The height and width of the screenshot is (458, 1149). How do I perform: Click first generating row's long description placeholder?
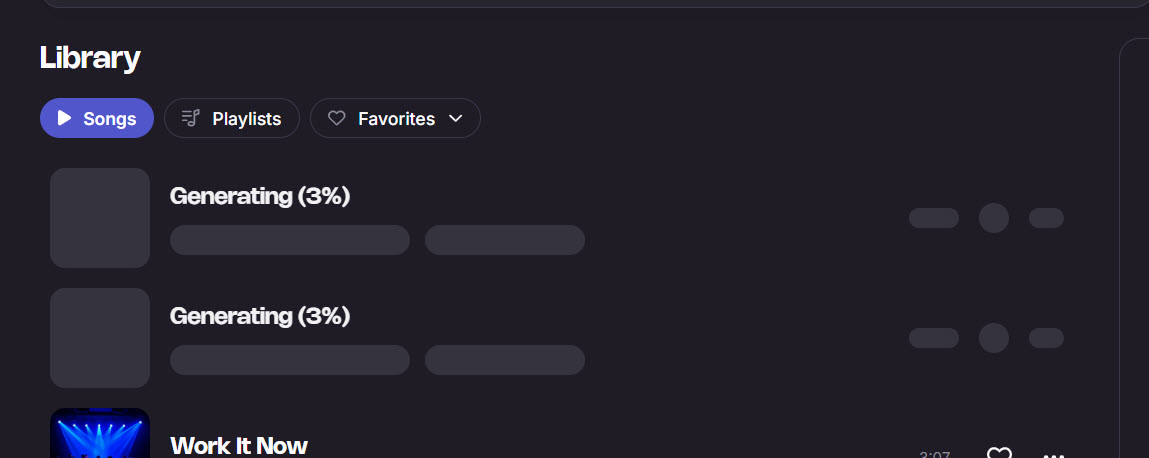coord(290,240)
